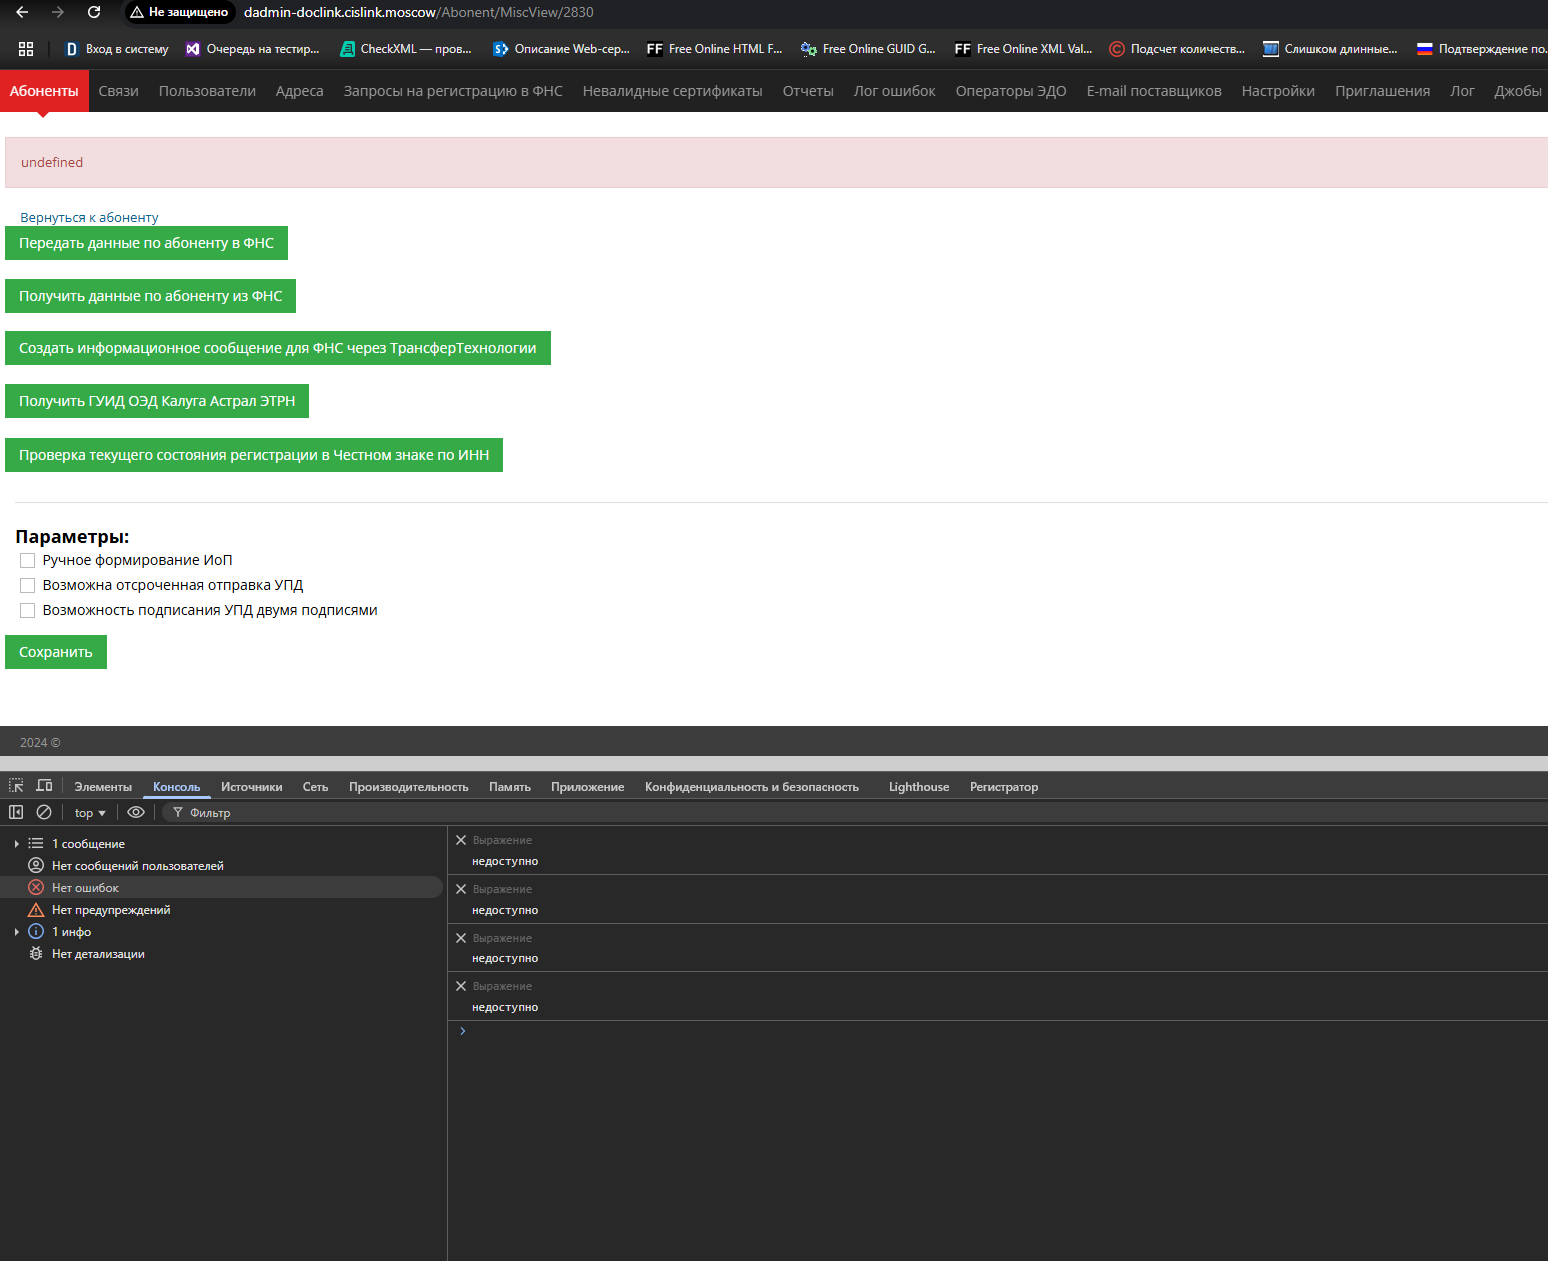Viewport: 1548px width, 1261px height.
Task: Click the 'Вернуться к абоненту' link
Action: pos(89,217)
